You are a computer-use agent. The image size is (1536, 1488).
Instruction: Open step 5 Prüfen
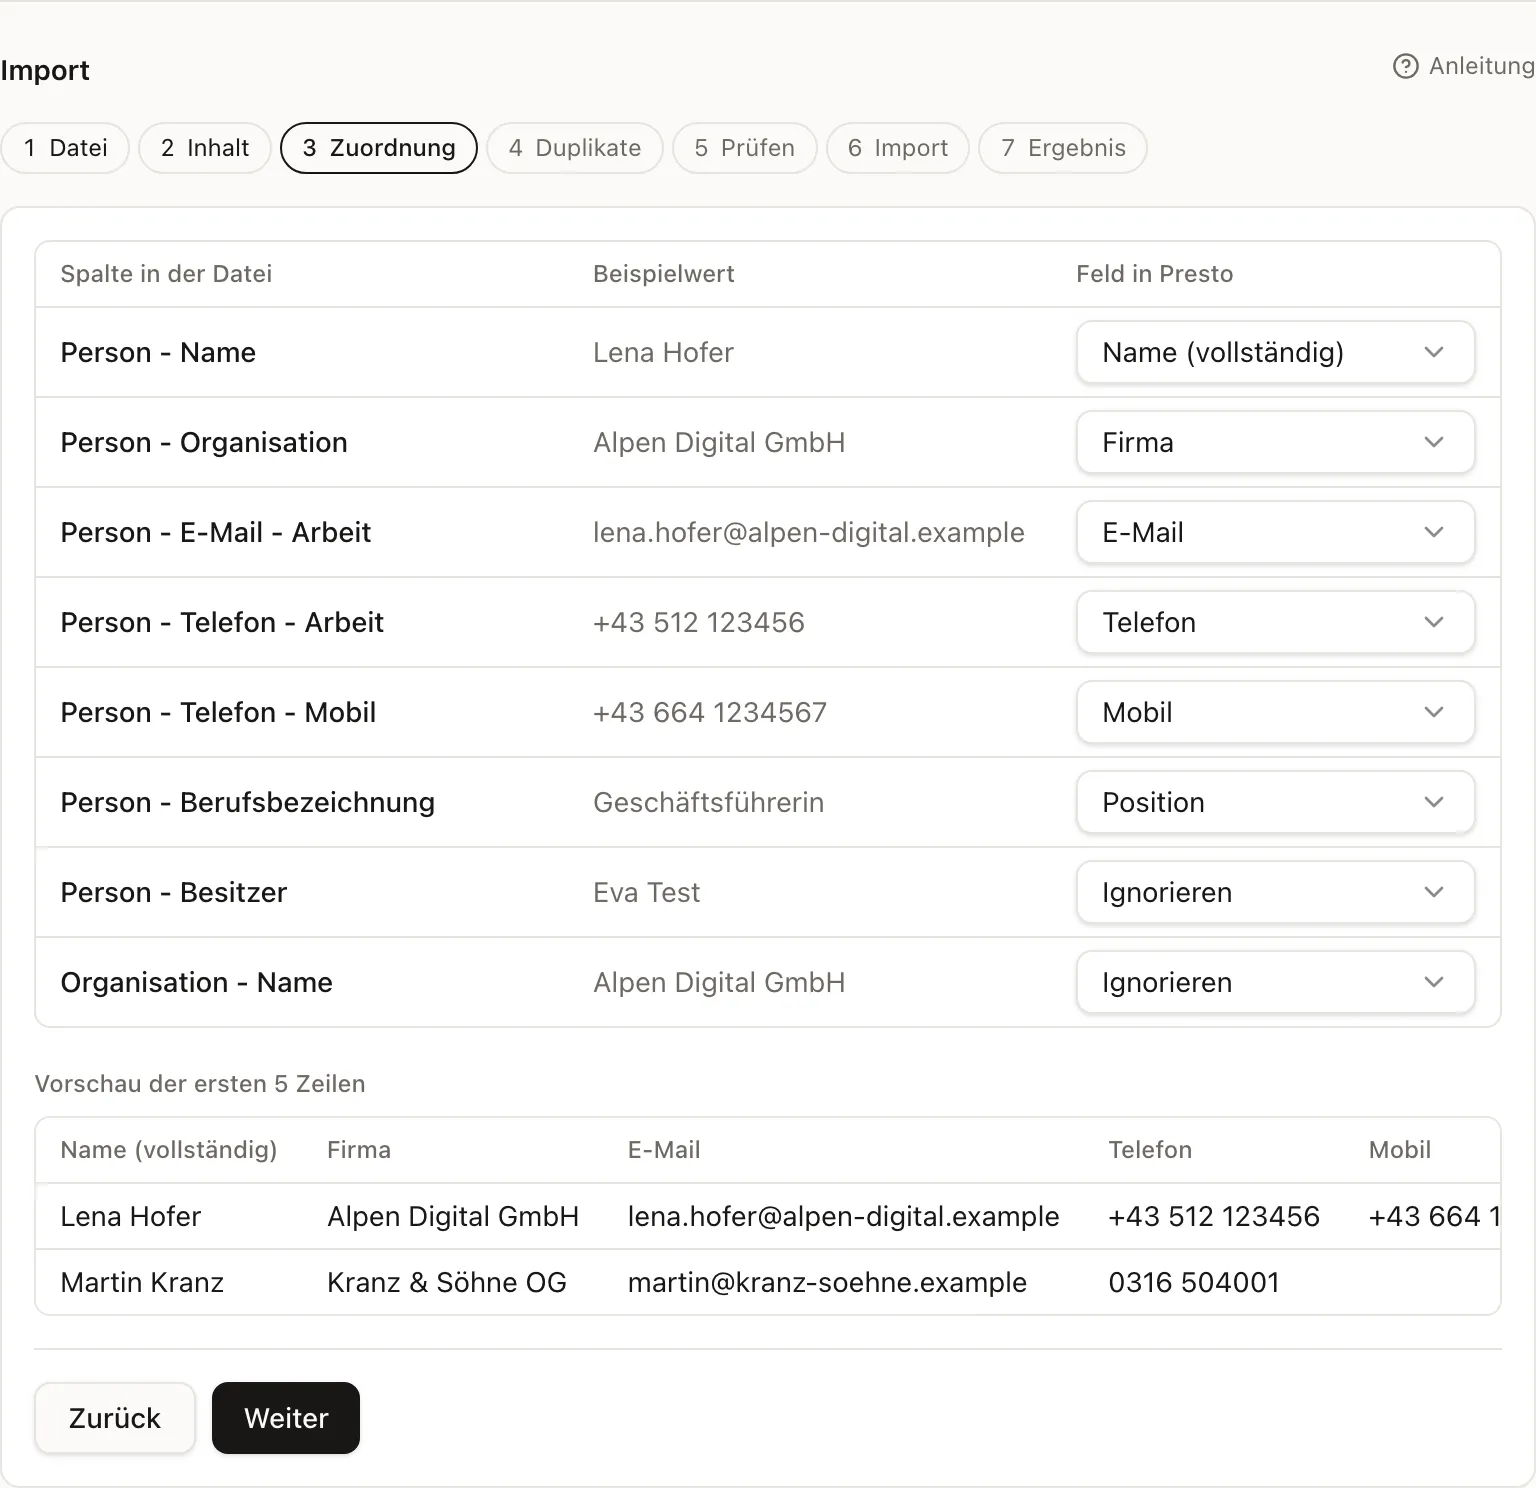tap(745, 148)
